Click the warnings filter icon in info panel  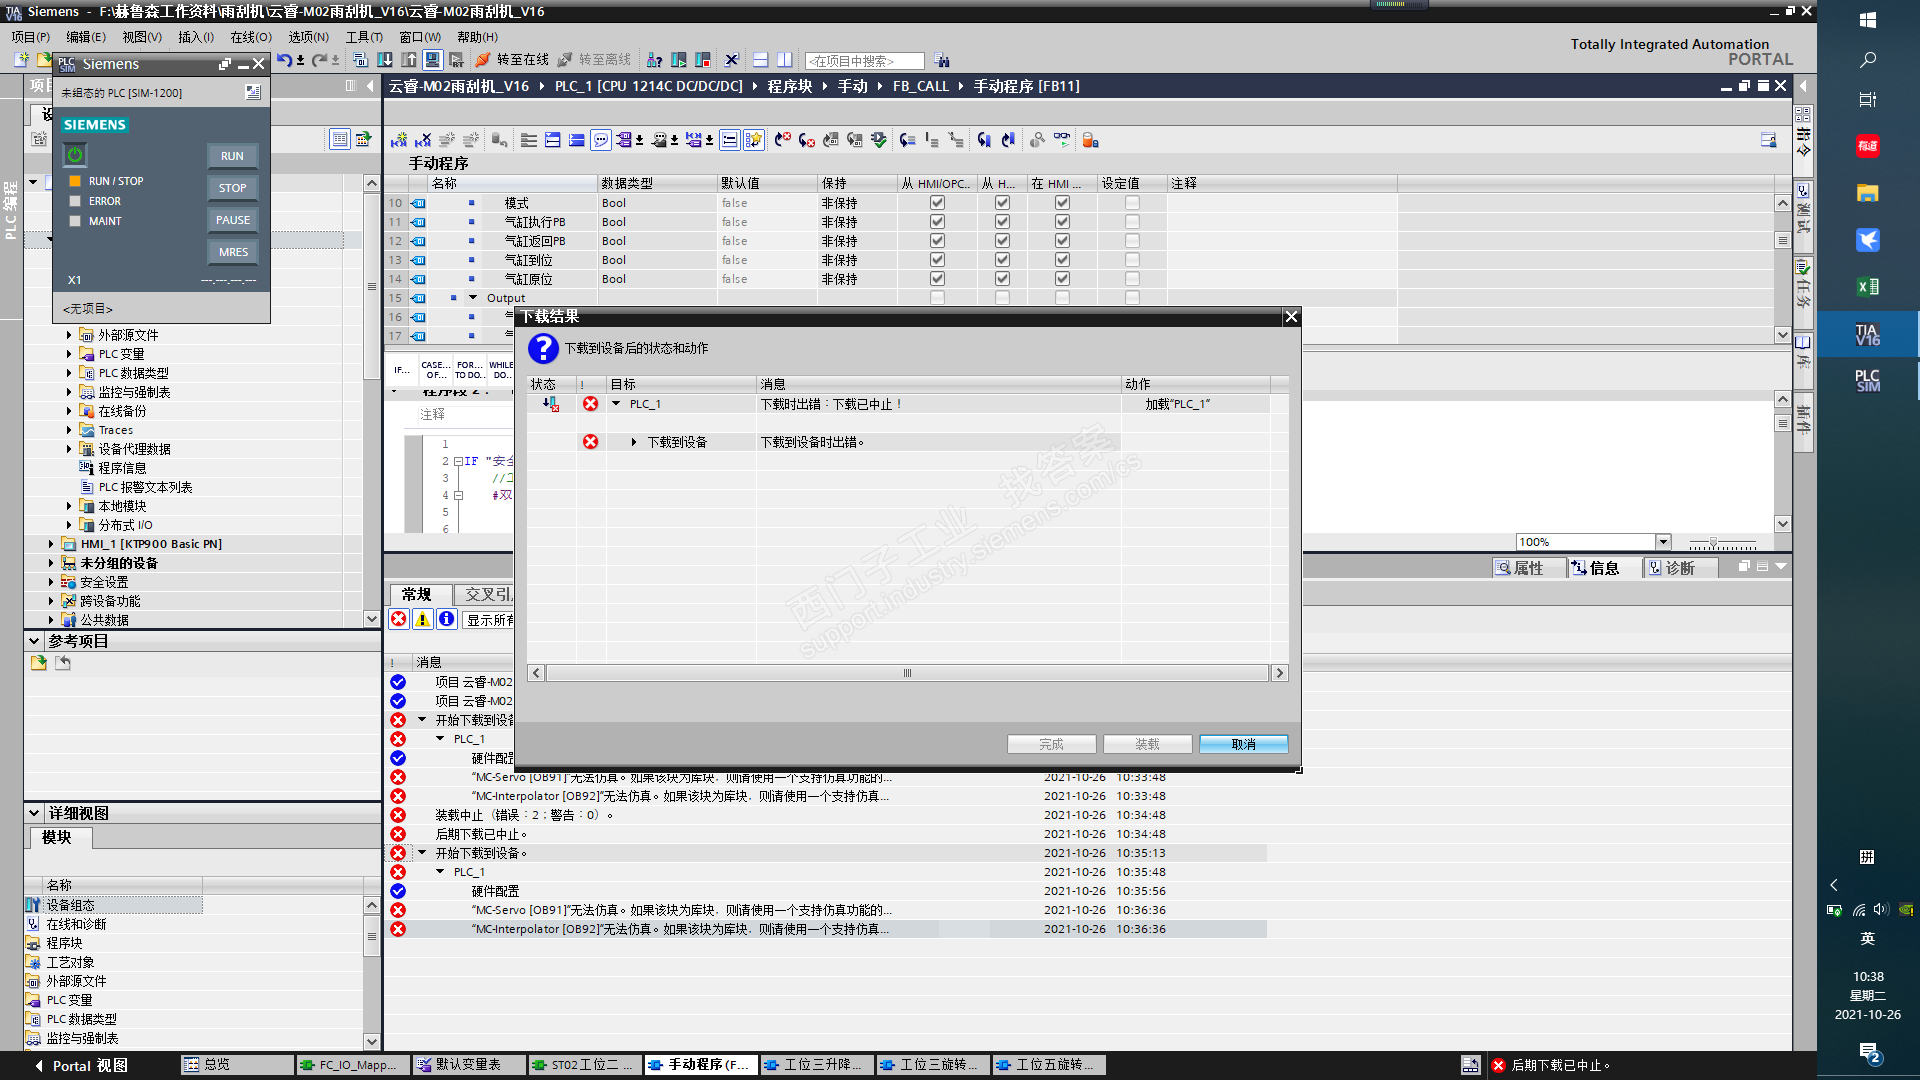[423, 619]
